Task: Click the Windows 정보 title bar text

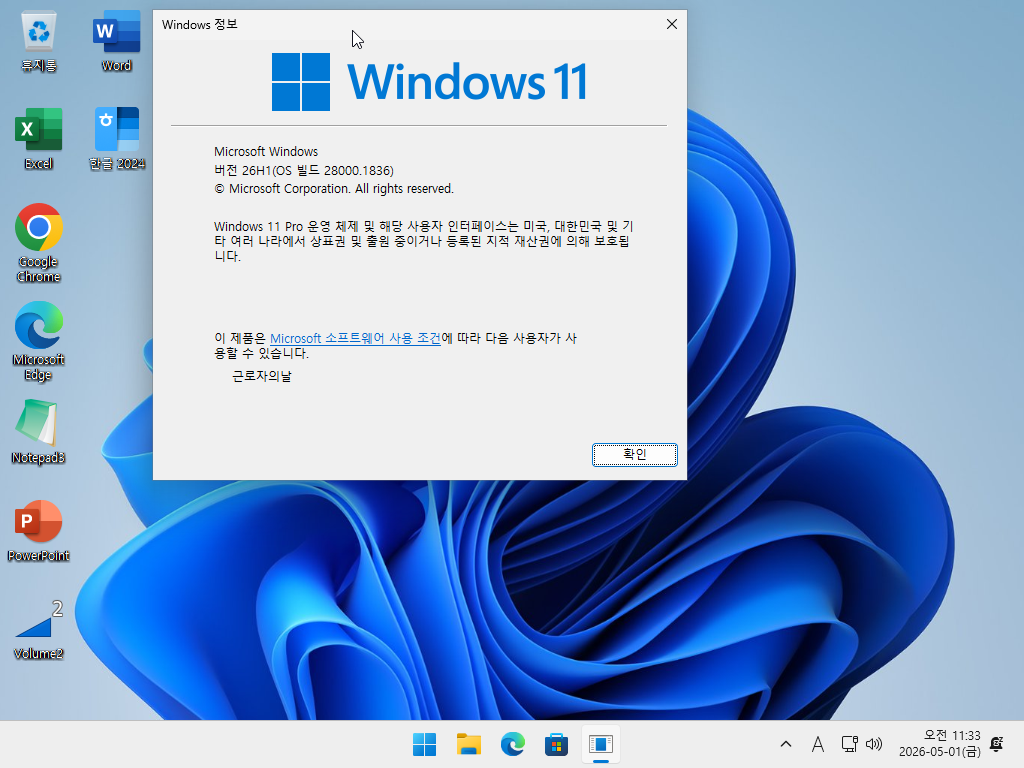Action: click(x=200, y=25)
